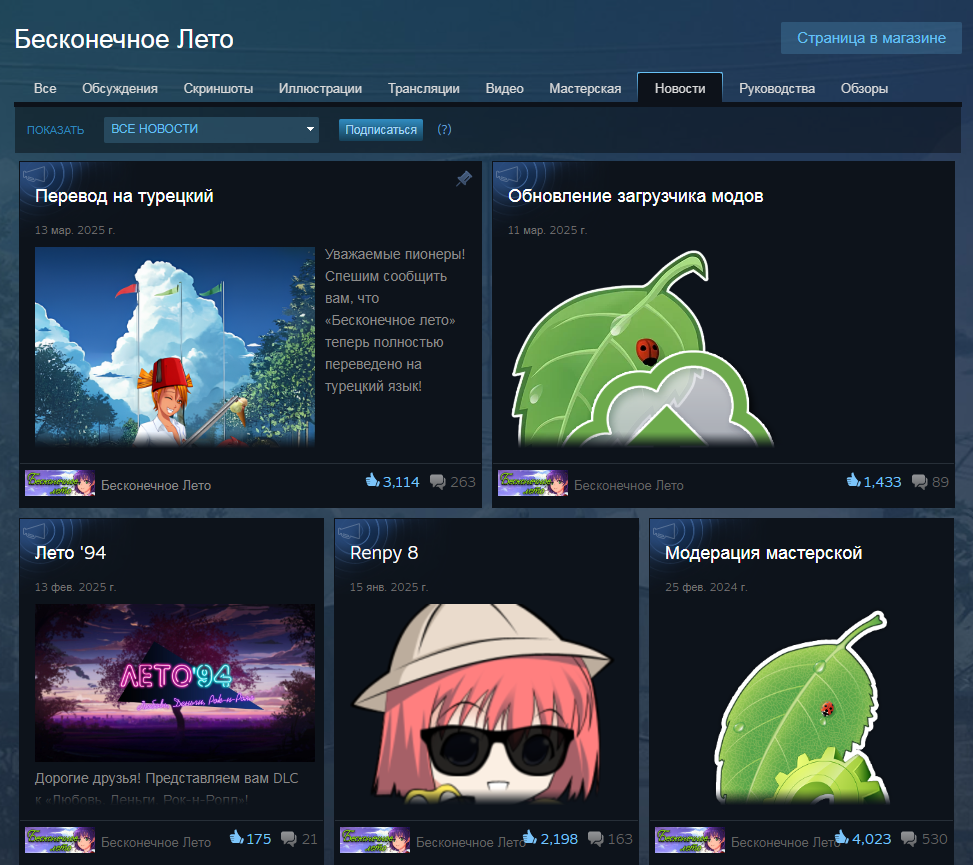Click thumbs-up icon next to 4,023
Screen dimensions: 973x865
tap(841, 838)
